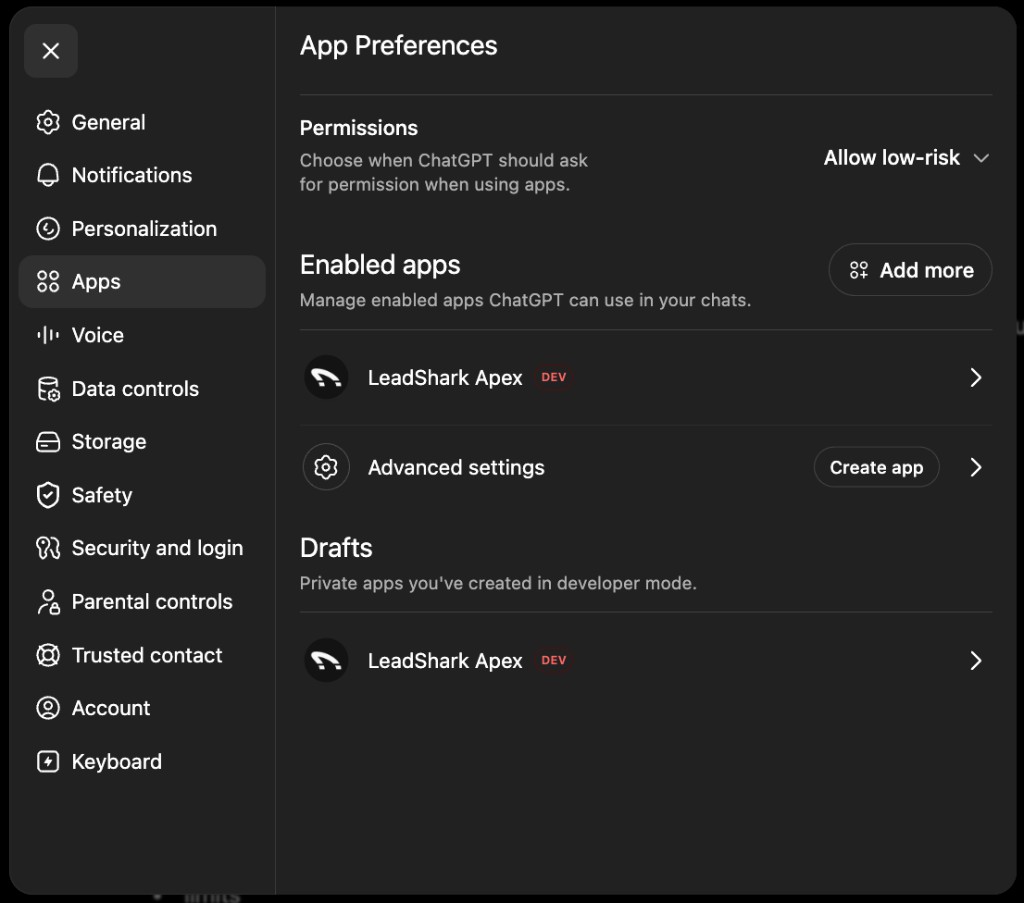Screen dimensions: 1024x903
Task: Click the Parental controls person-lock icon
Action: coord(48,601)
